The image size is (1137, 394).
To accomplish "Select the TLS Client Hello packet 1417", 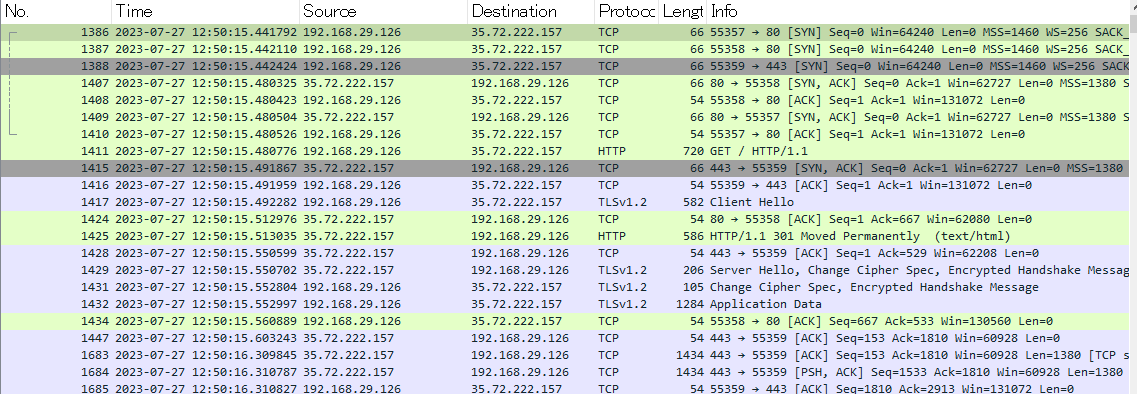I will point(565,202).
